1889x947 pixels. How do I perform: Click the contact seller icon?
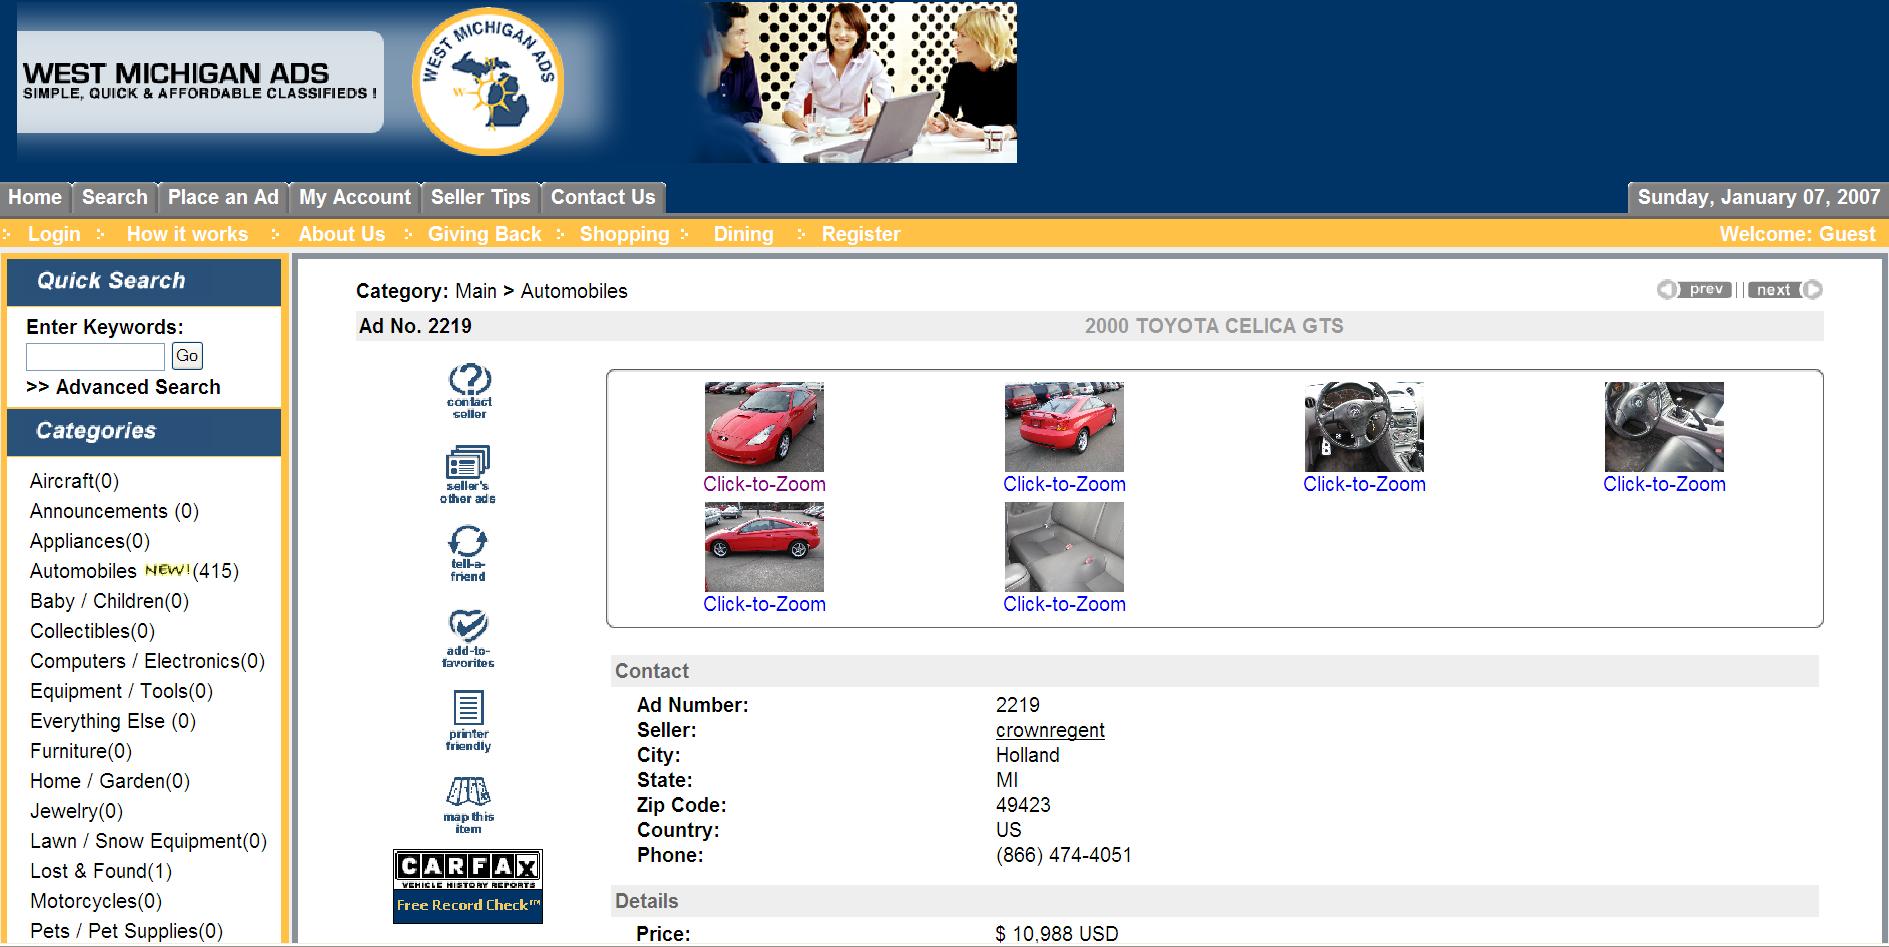click(x=469, y=391)
